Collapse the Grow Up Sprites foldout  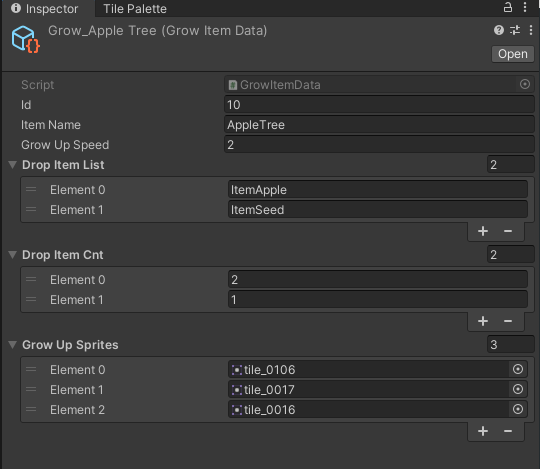[13, 344]
